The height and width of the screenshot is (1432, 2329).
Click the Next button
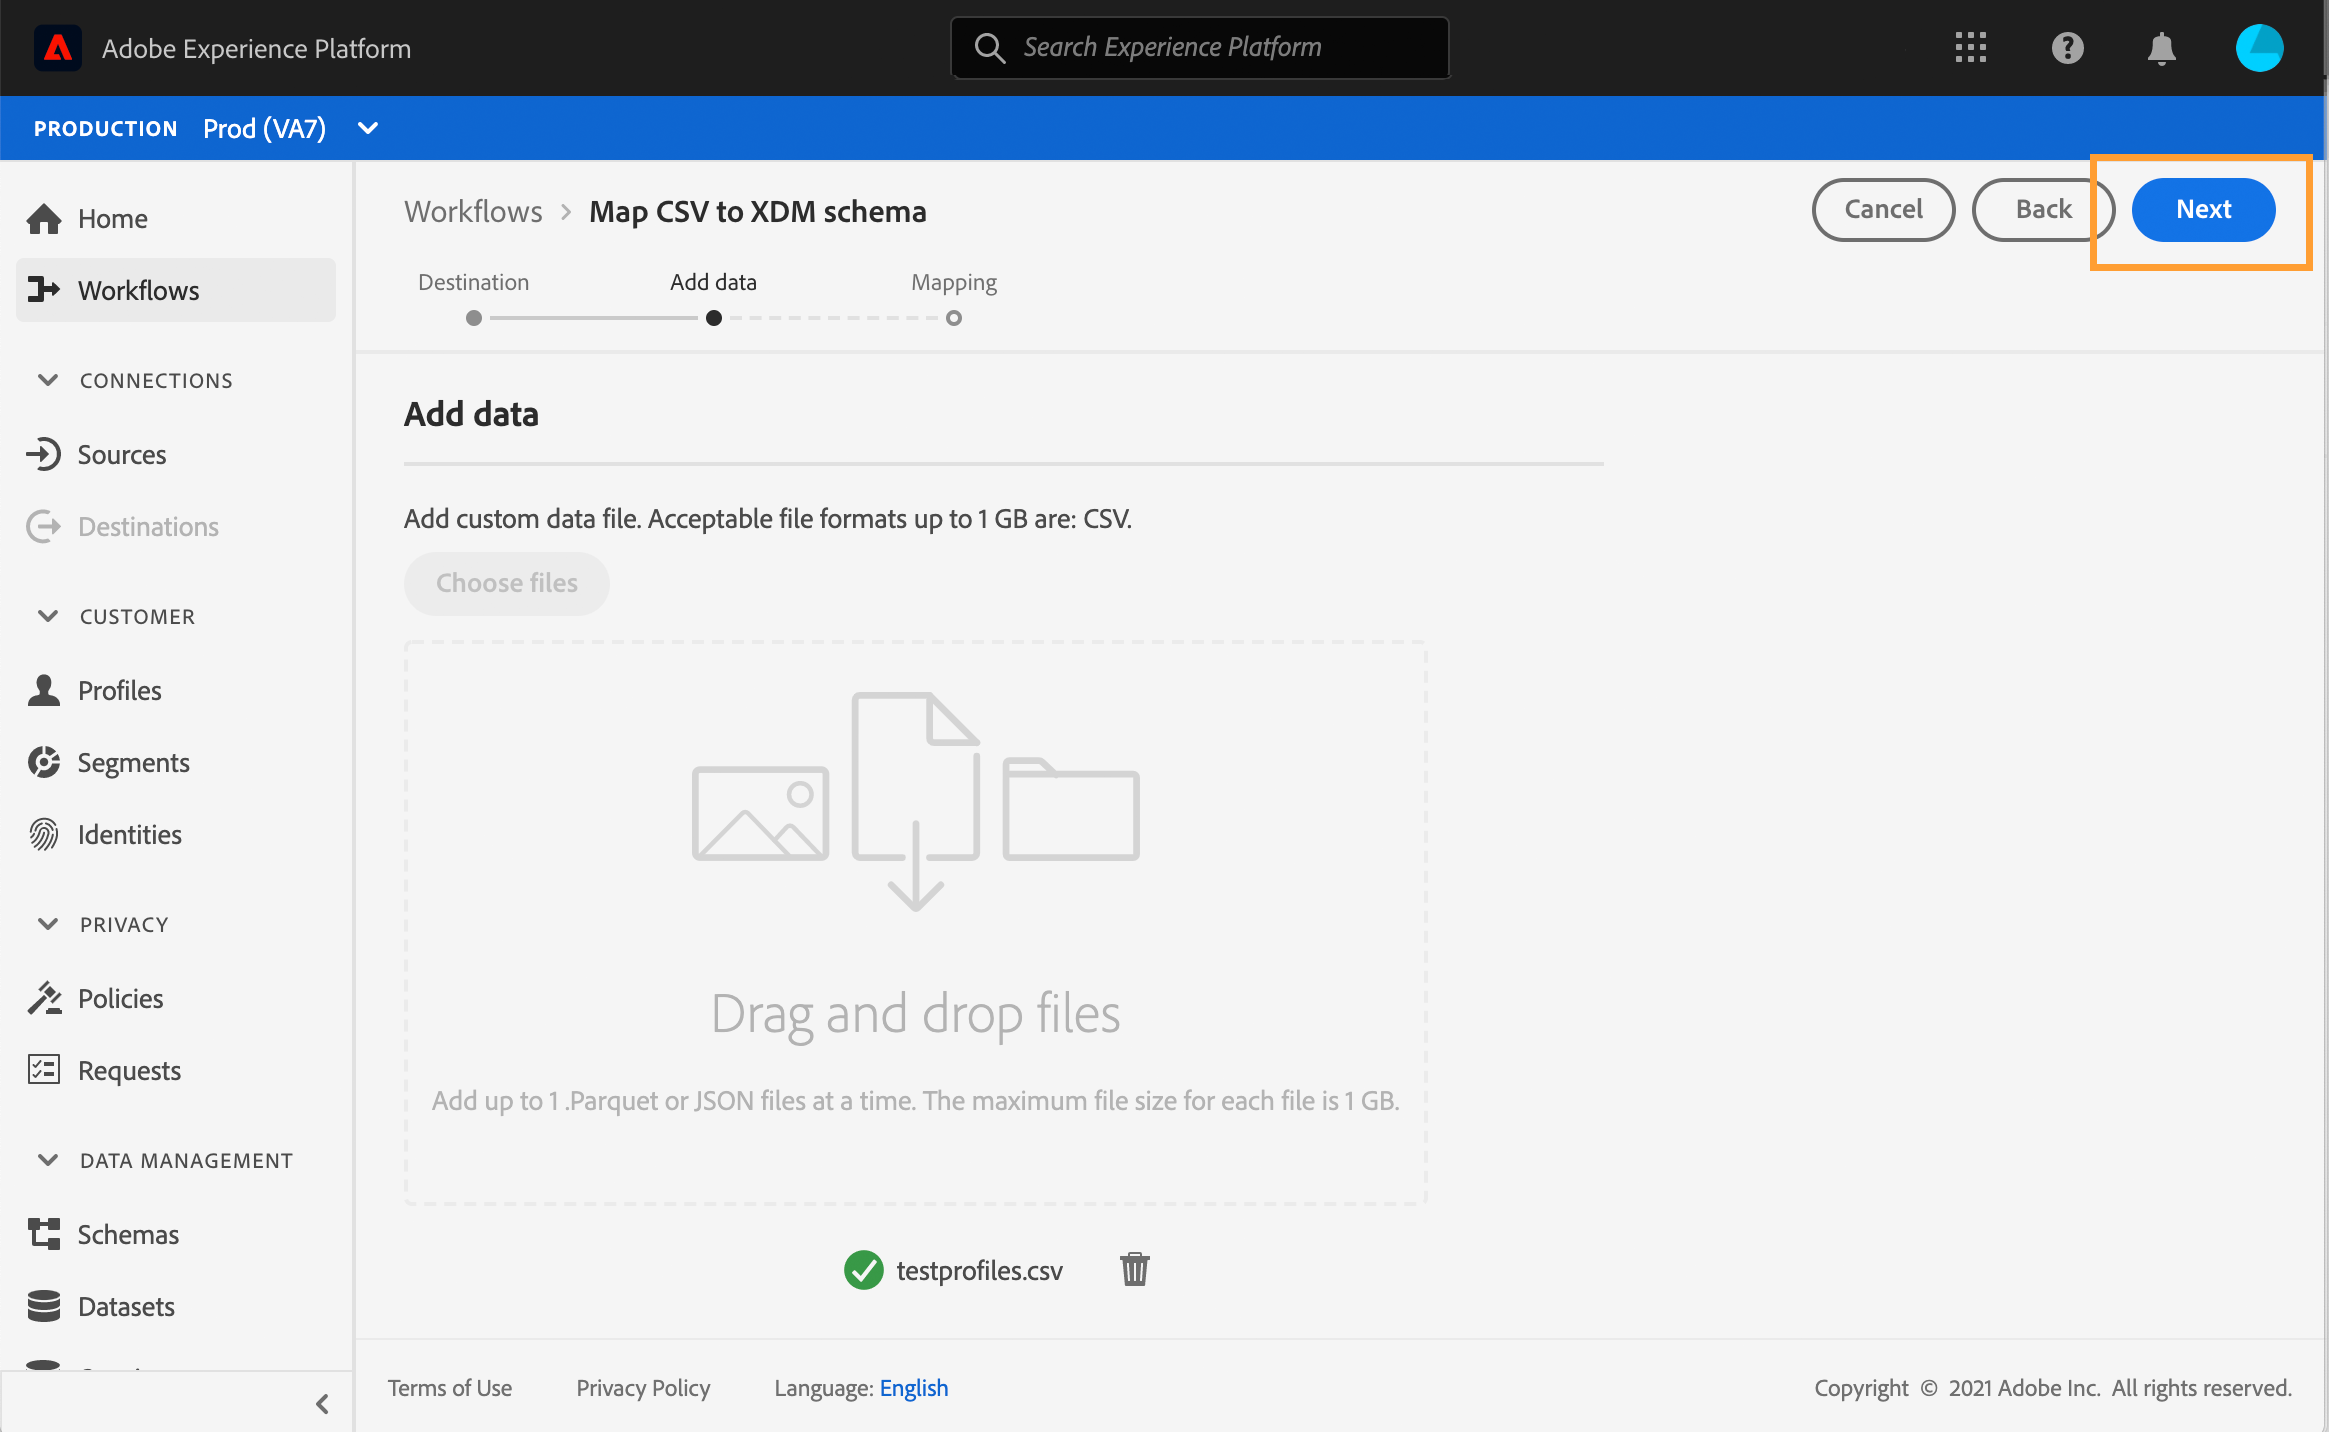[2203, 210]
